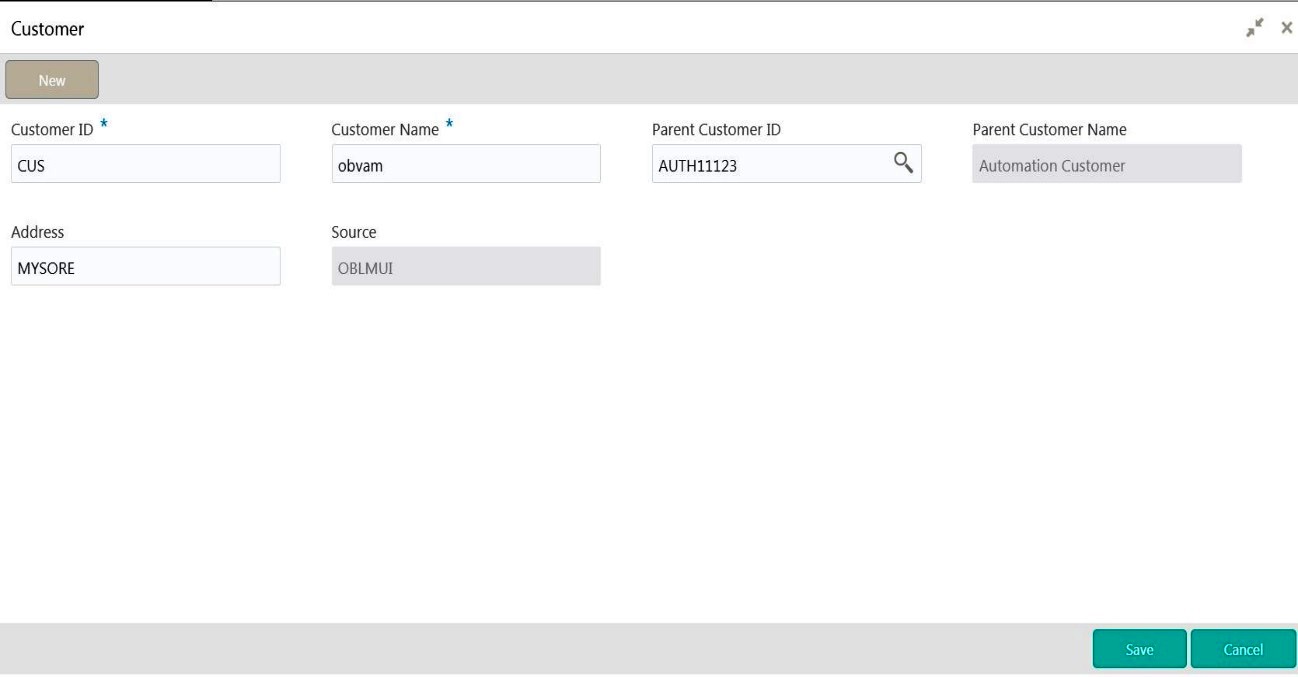Screen dimensions: 1298x677
Task: Close the Customer screen with X icon
Action: tap(1286, 28)
